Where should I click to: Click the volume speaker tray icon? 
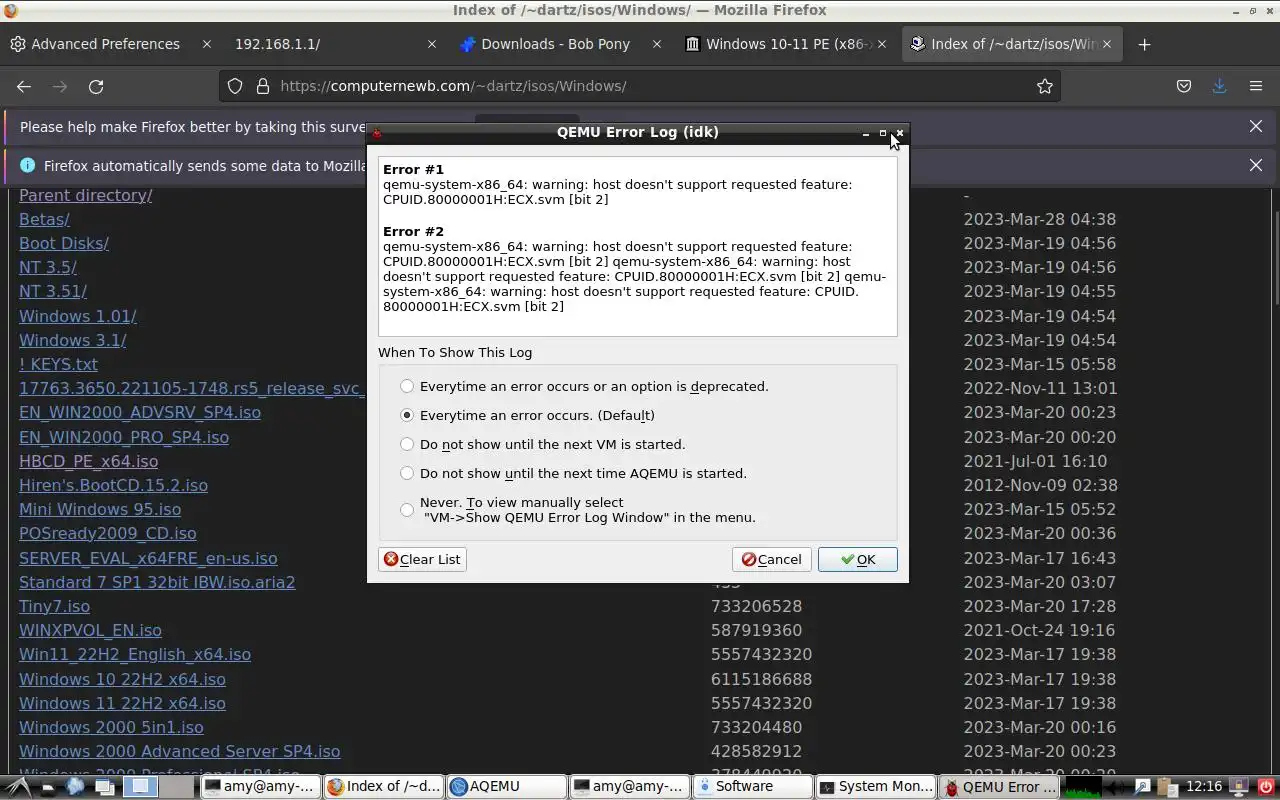coord(1113,787)
